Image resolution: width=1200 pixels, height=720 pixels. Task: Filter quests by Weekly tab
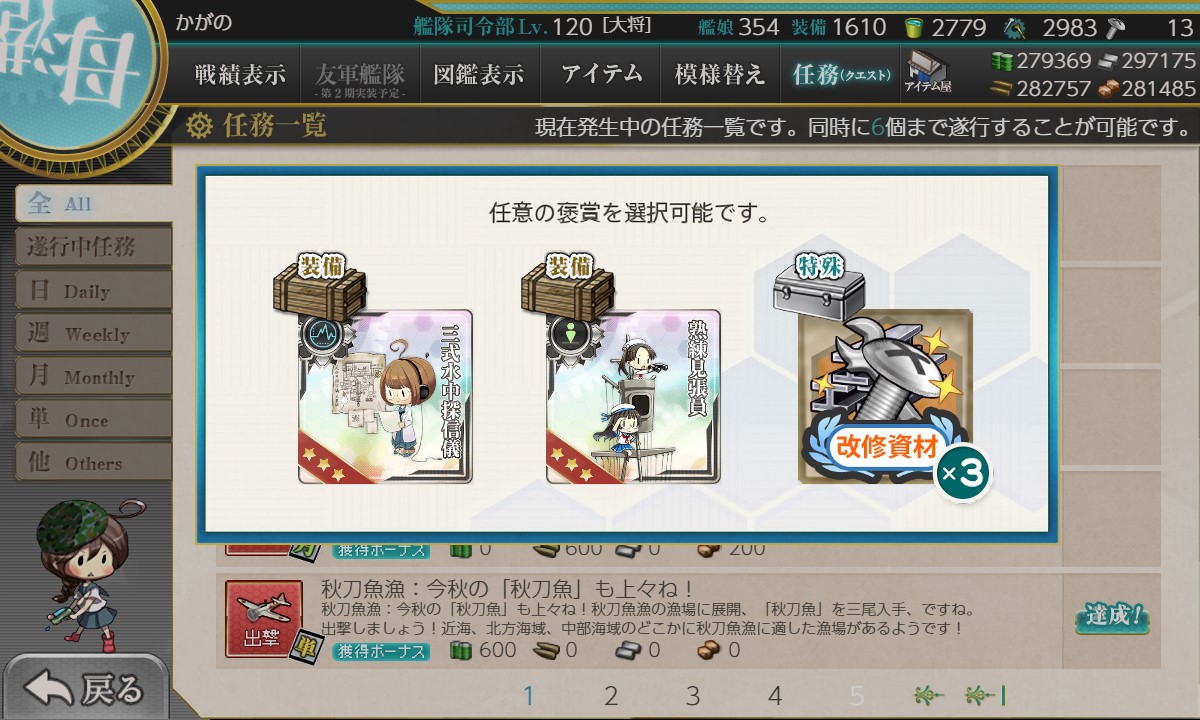pyautogui.click(x=93, y=333)
